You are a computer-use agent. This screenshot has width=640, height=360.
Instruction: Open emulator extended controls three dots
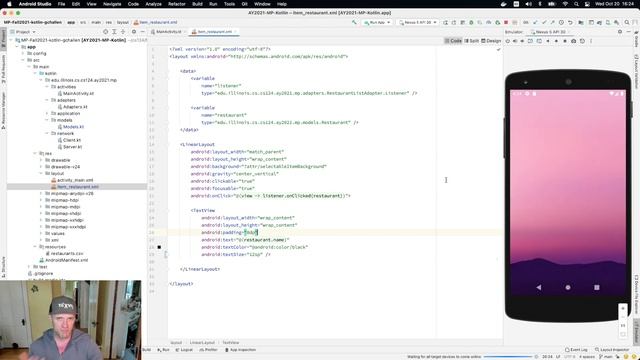point(591,41)
